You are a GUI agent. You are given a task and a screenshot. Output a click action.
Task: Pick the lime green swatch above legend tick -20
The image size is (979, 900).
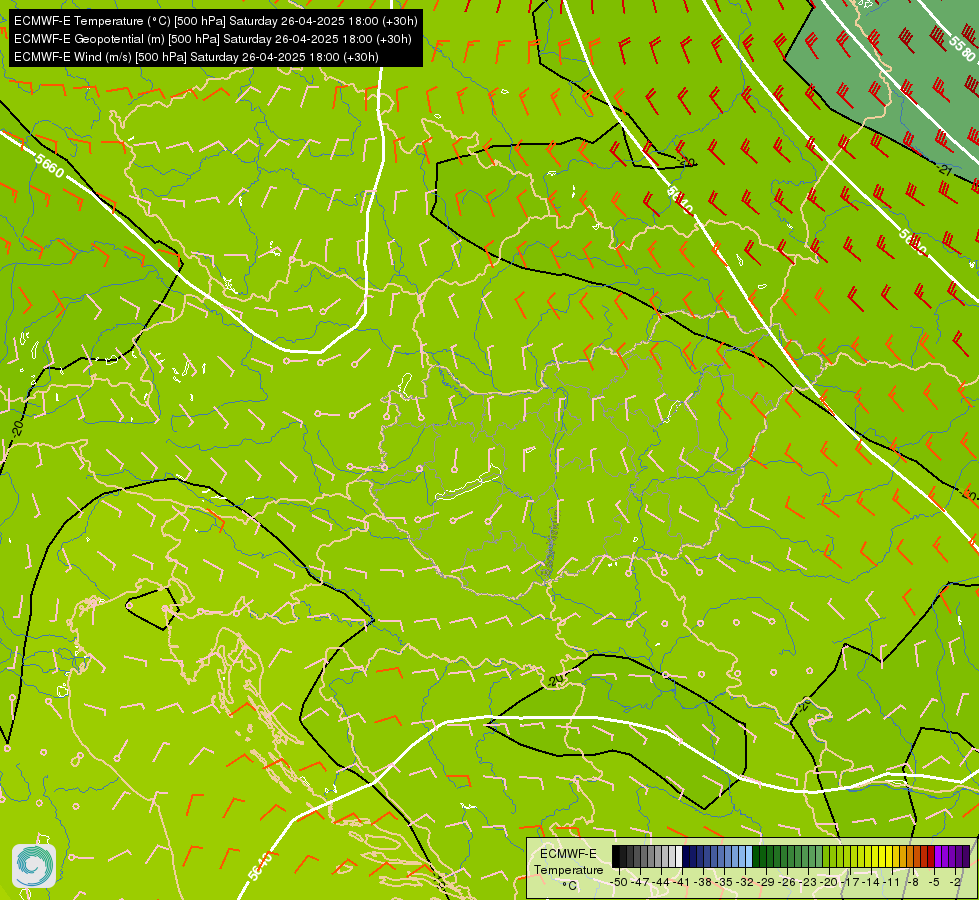click(x=834, y=856)
